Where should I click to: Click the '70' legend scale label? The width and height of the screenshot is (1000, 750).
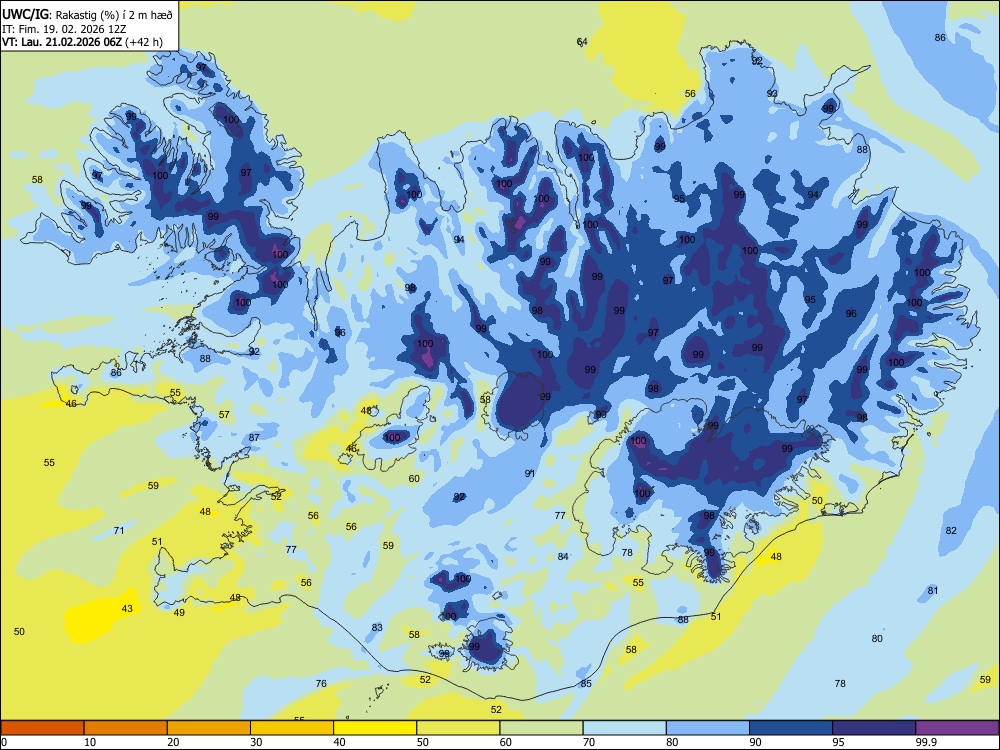click(x=589, y=742)
